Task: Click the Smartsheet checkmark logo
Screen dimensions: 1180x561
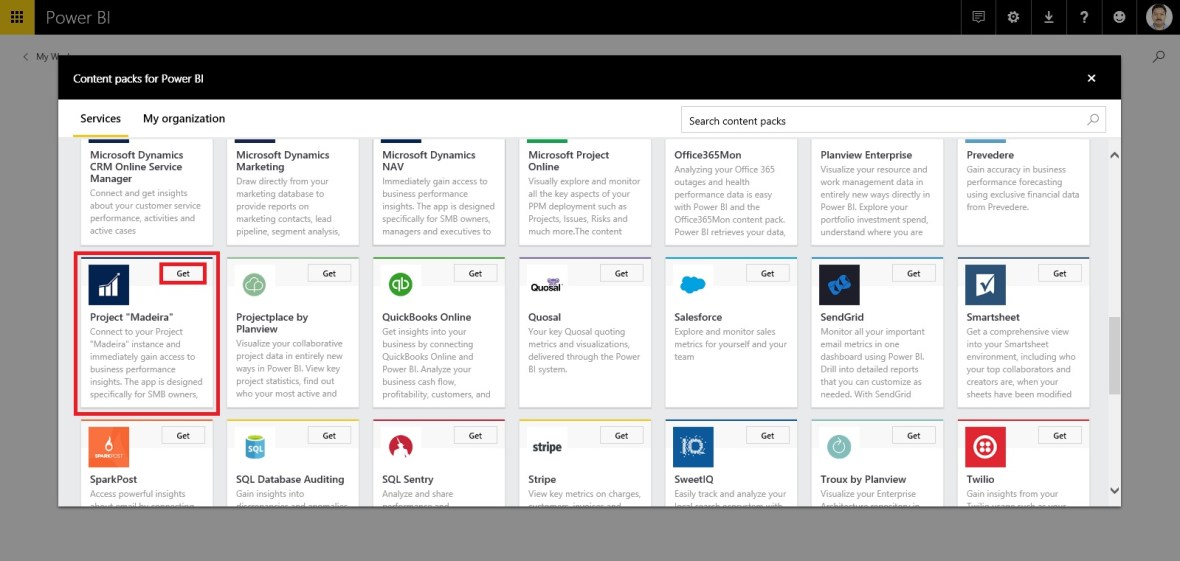Action: coord(985,285)
